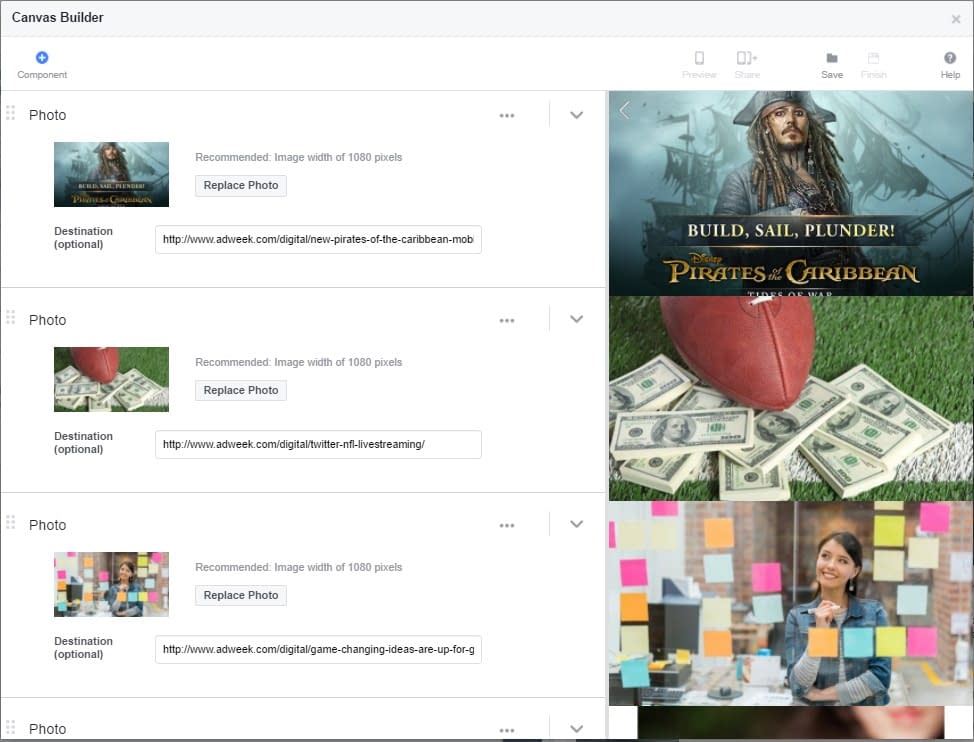Click the football photo thumbnail
974x742 pixels.
(x=111, y=379)
